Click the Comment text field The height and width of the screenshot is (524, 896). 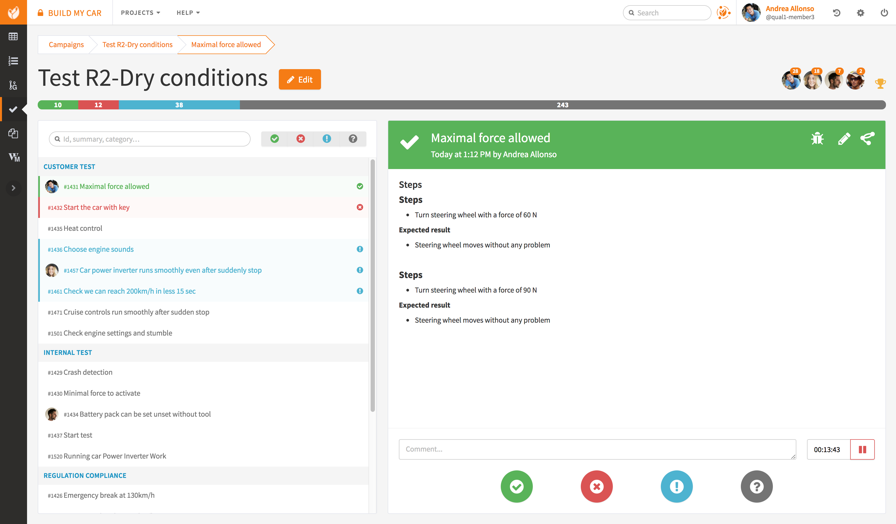(x=597, y=450)
